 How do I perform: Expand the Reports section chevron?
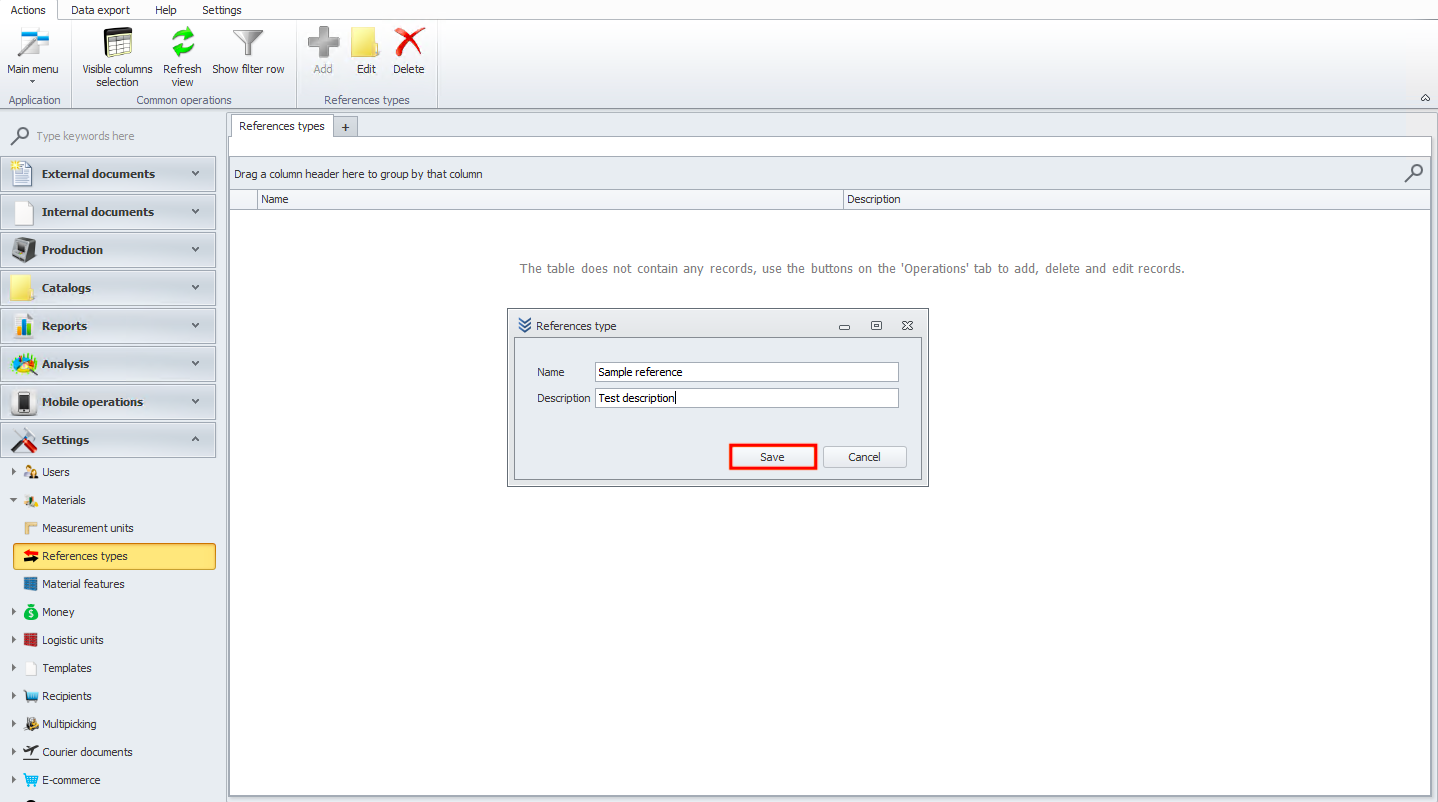click(195, 325)
